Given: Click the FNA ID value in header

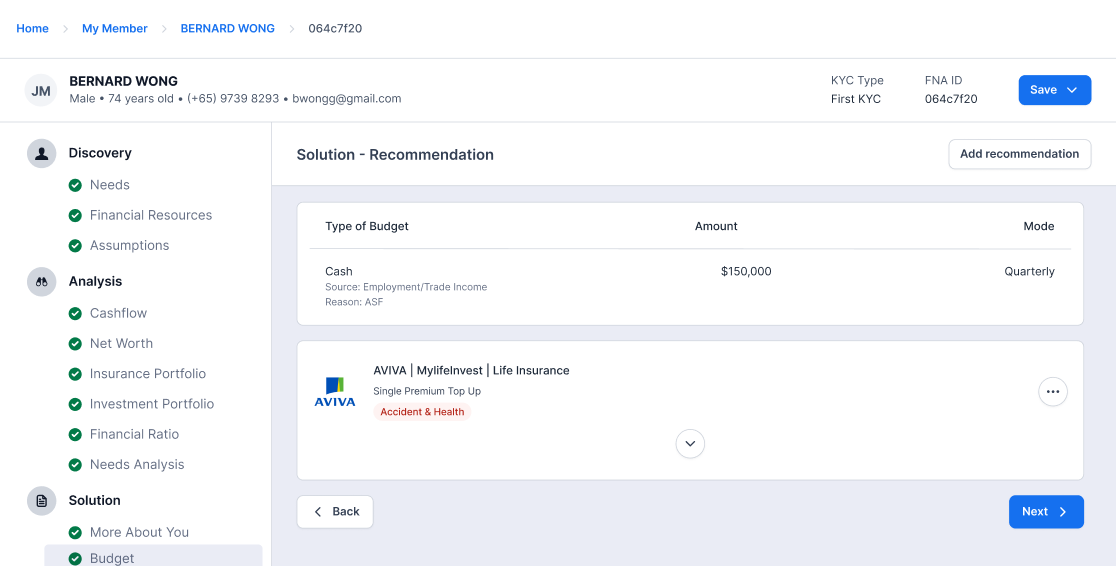Looking at the screenshot, I should (951, 99).
